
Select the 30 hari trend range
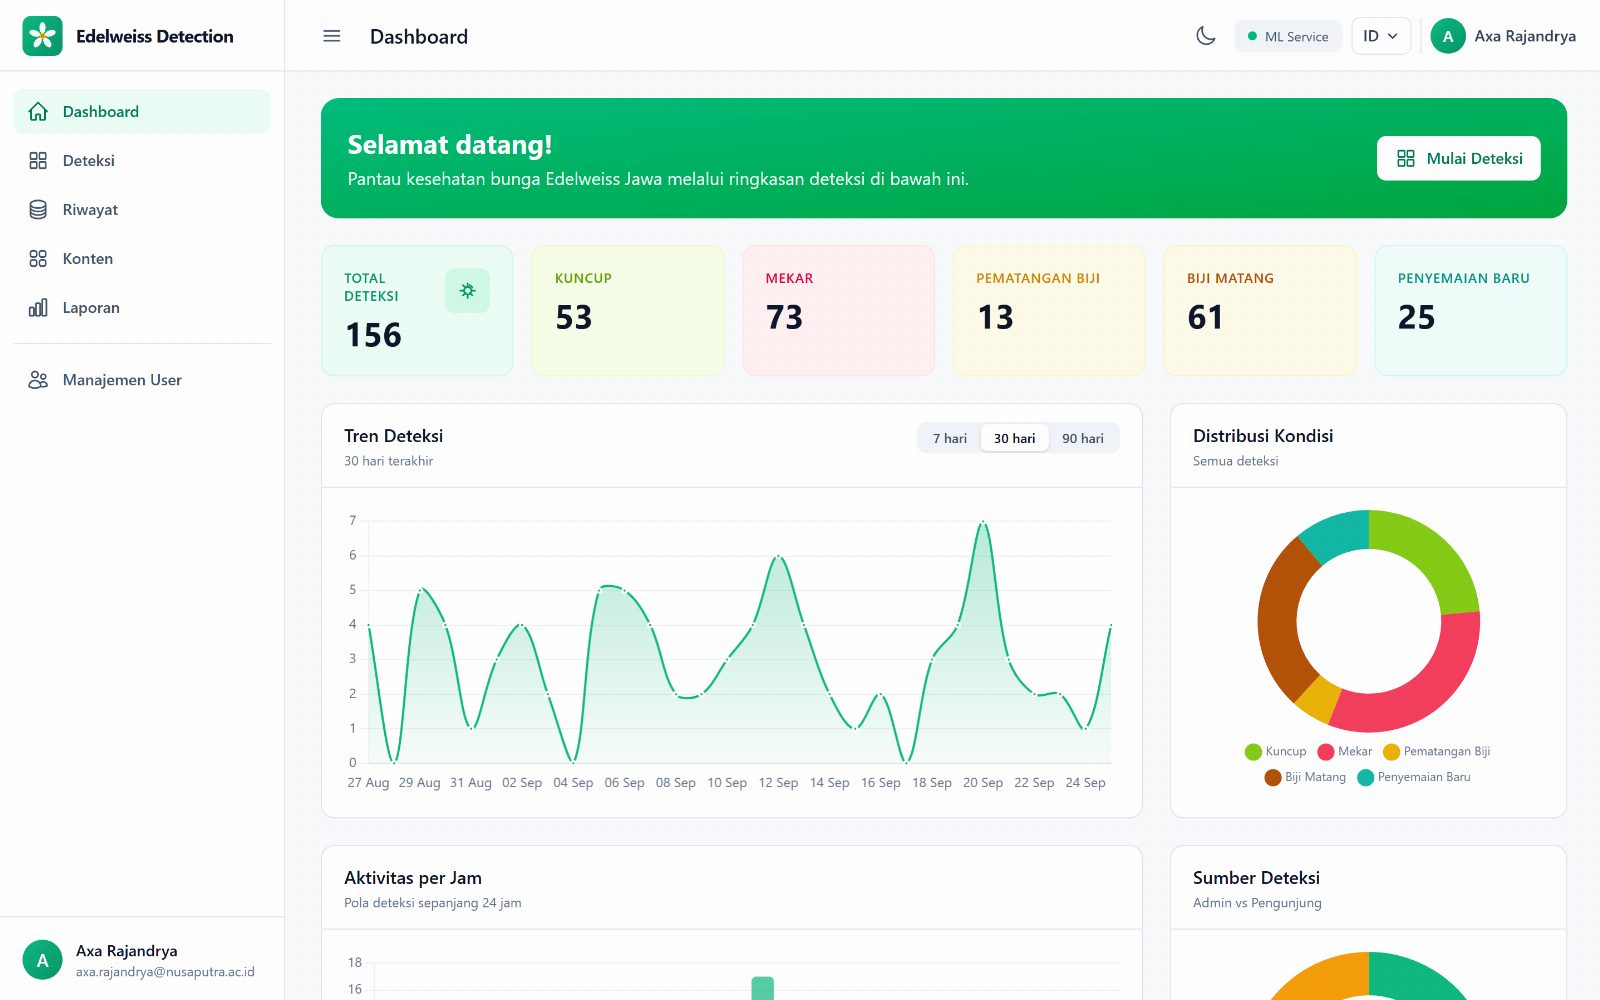coord(1015,438)
